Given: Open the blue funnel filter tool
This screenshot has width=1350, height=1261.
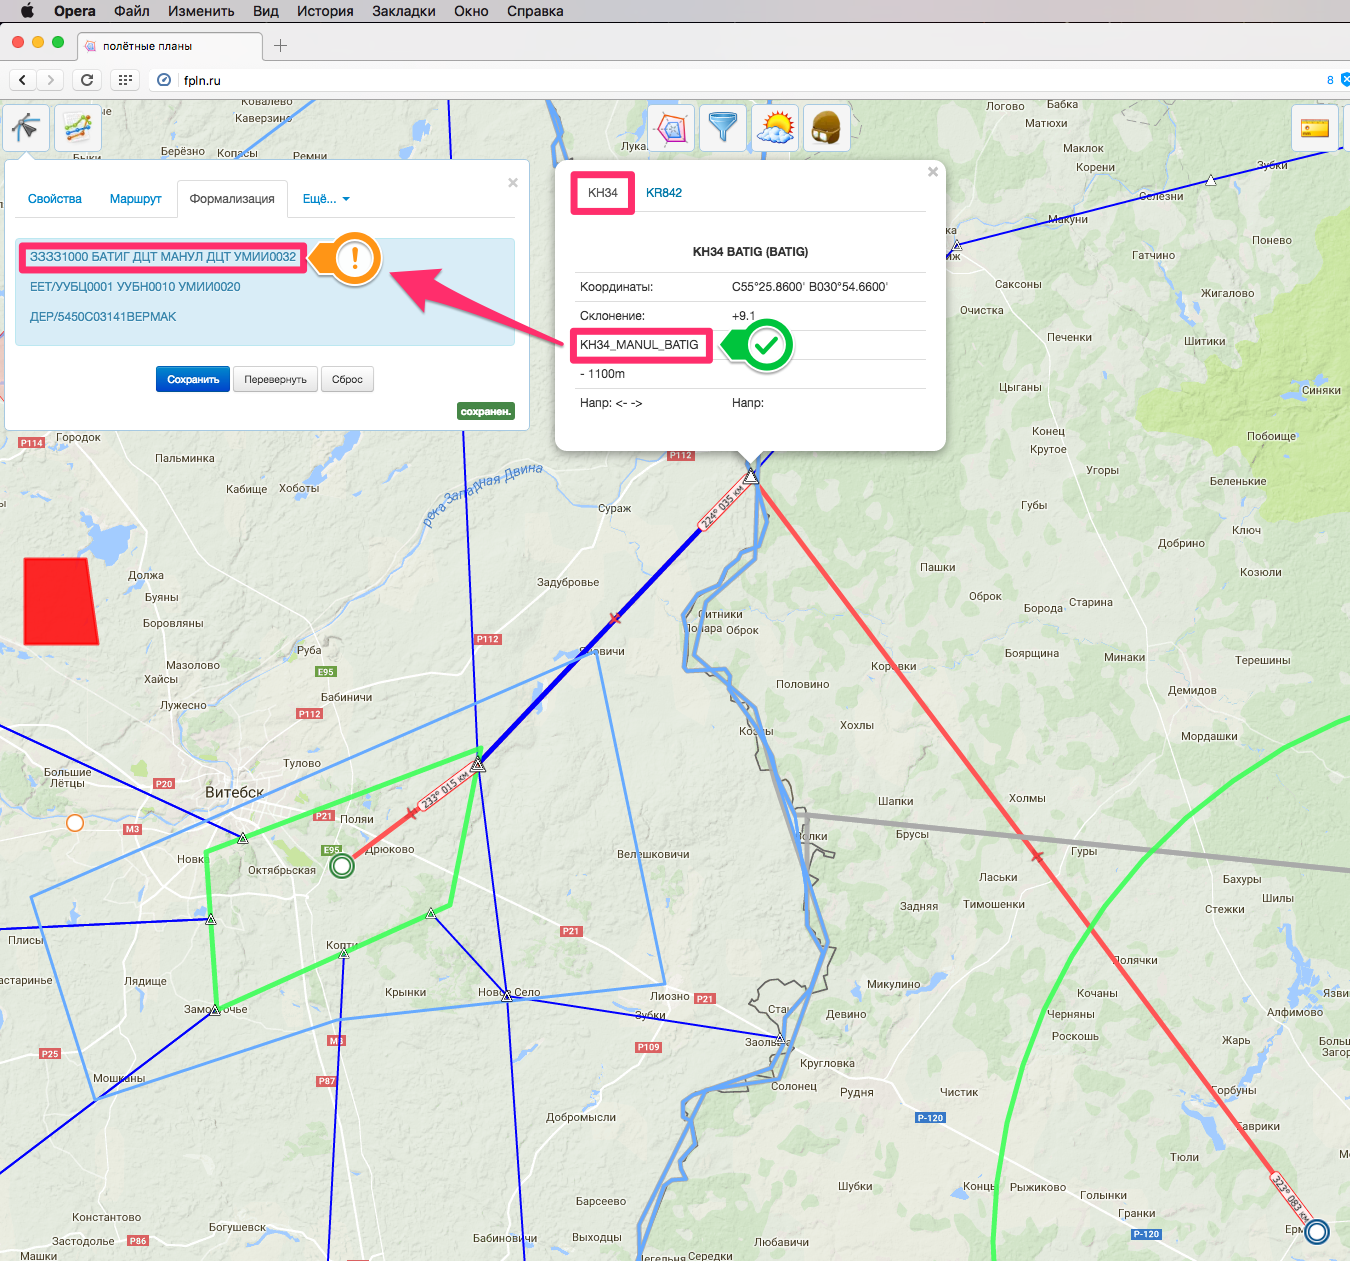Looking at the screenshot, I should click(x=722, y=128).
